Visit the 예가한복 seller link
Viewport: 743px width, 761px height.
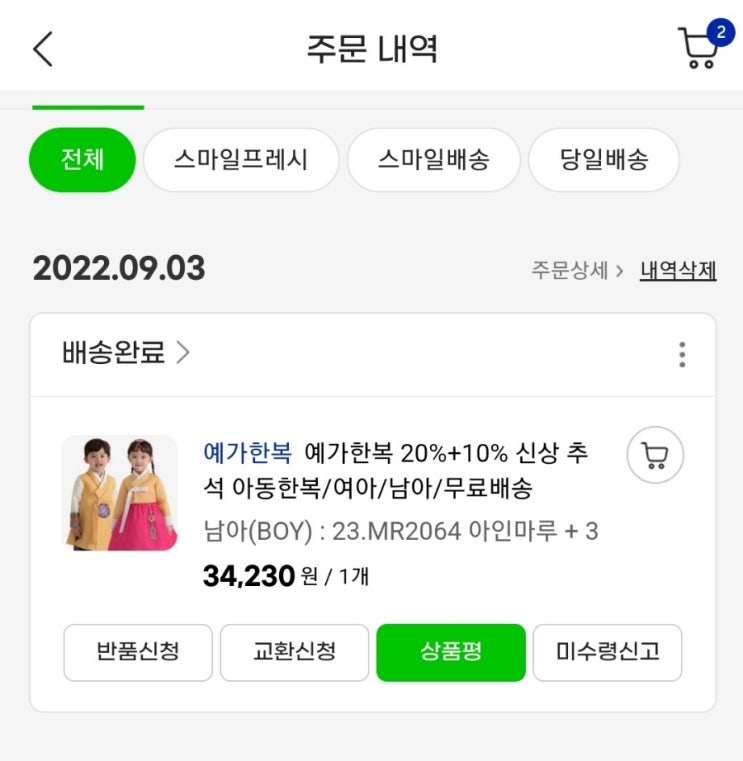(x=247, y=453)
